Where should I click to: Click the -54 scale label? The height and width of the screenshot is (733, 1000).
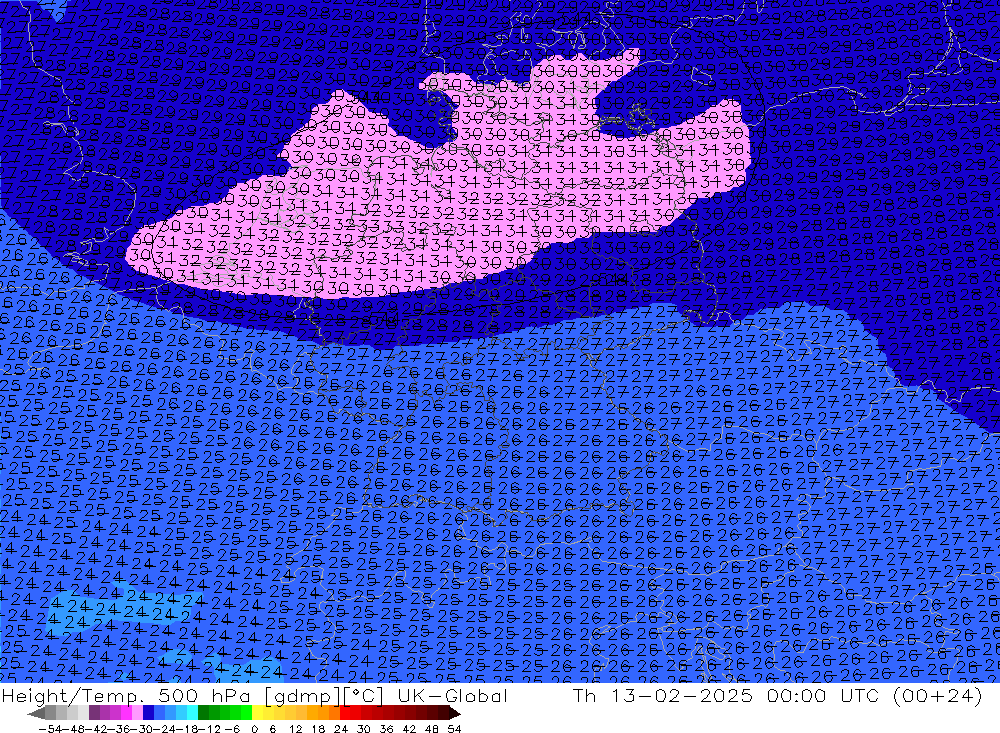(x=50, y=729)
